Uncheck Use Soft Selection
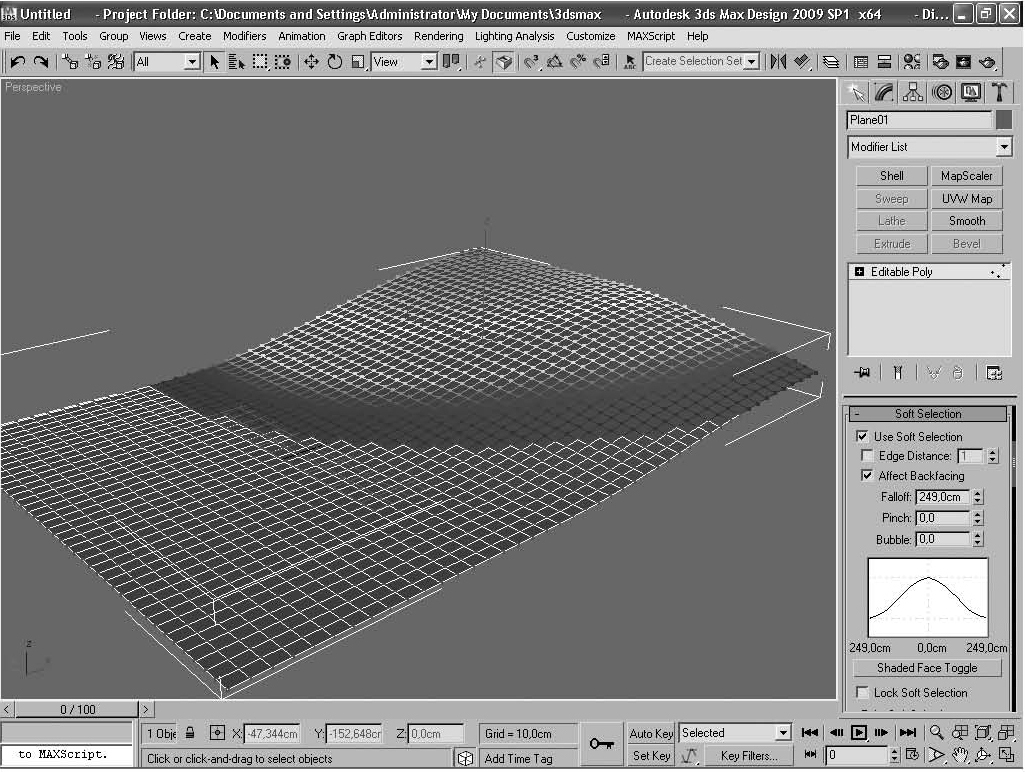Screen dimensions: 1025x772 pyautogui.click(x=863, y=437)
